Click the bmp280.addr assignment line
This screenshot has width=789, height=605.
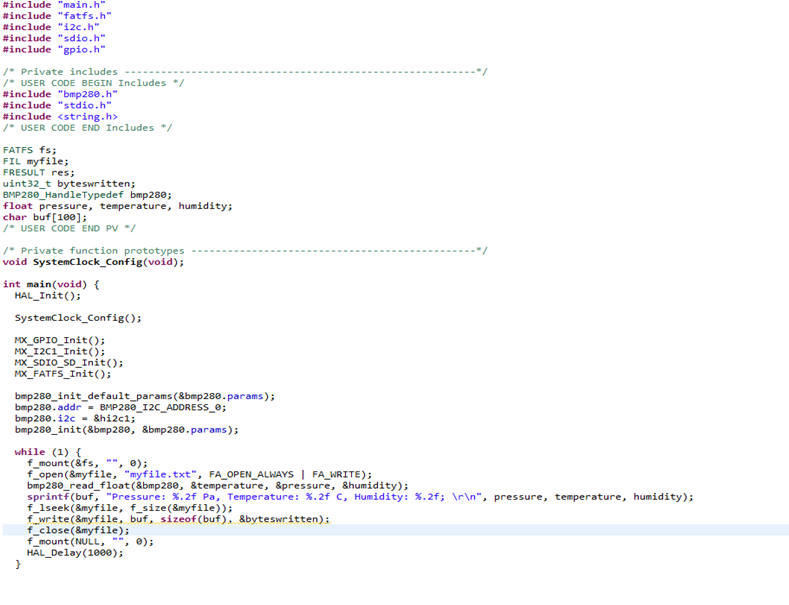tap(121, 407)
